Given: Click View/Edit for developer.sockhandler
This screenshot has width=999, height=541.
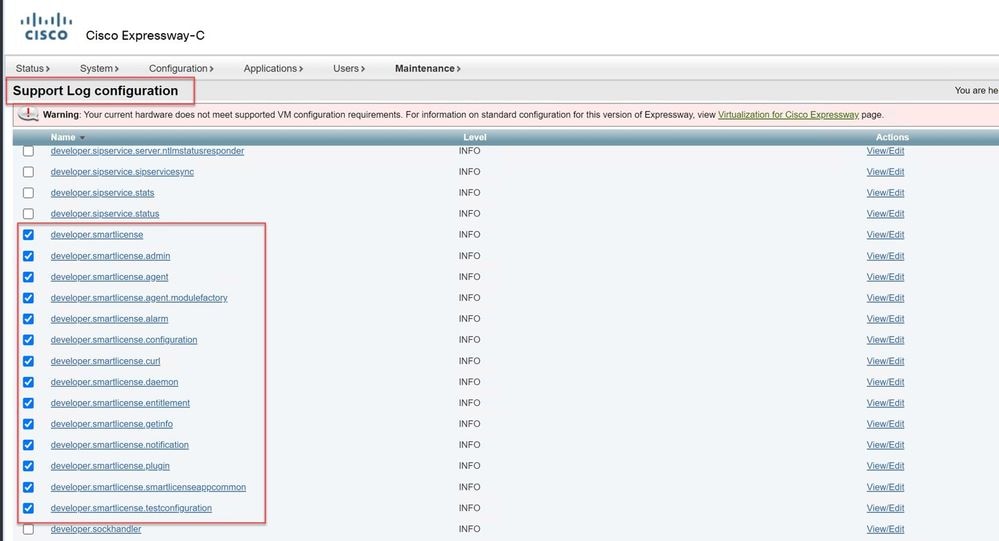Looking at the screenshot, I should click(885, 529).
